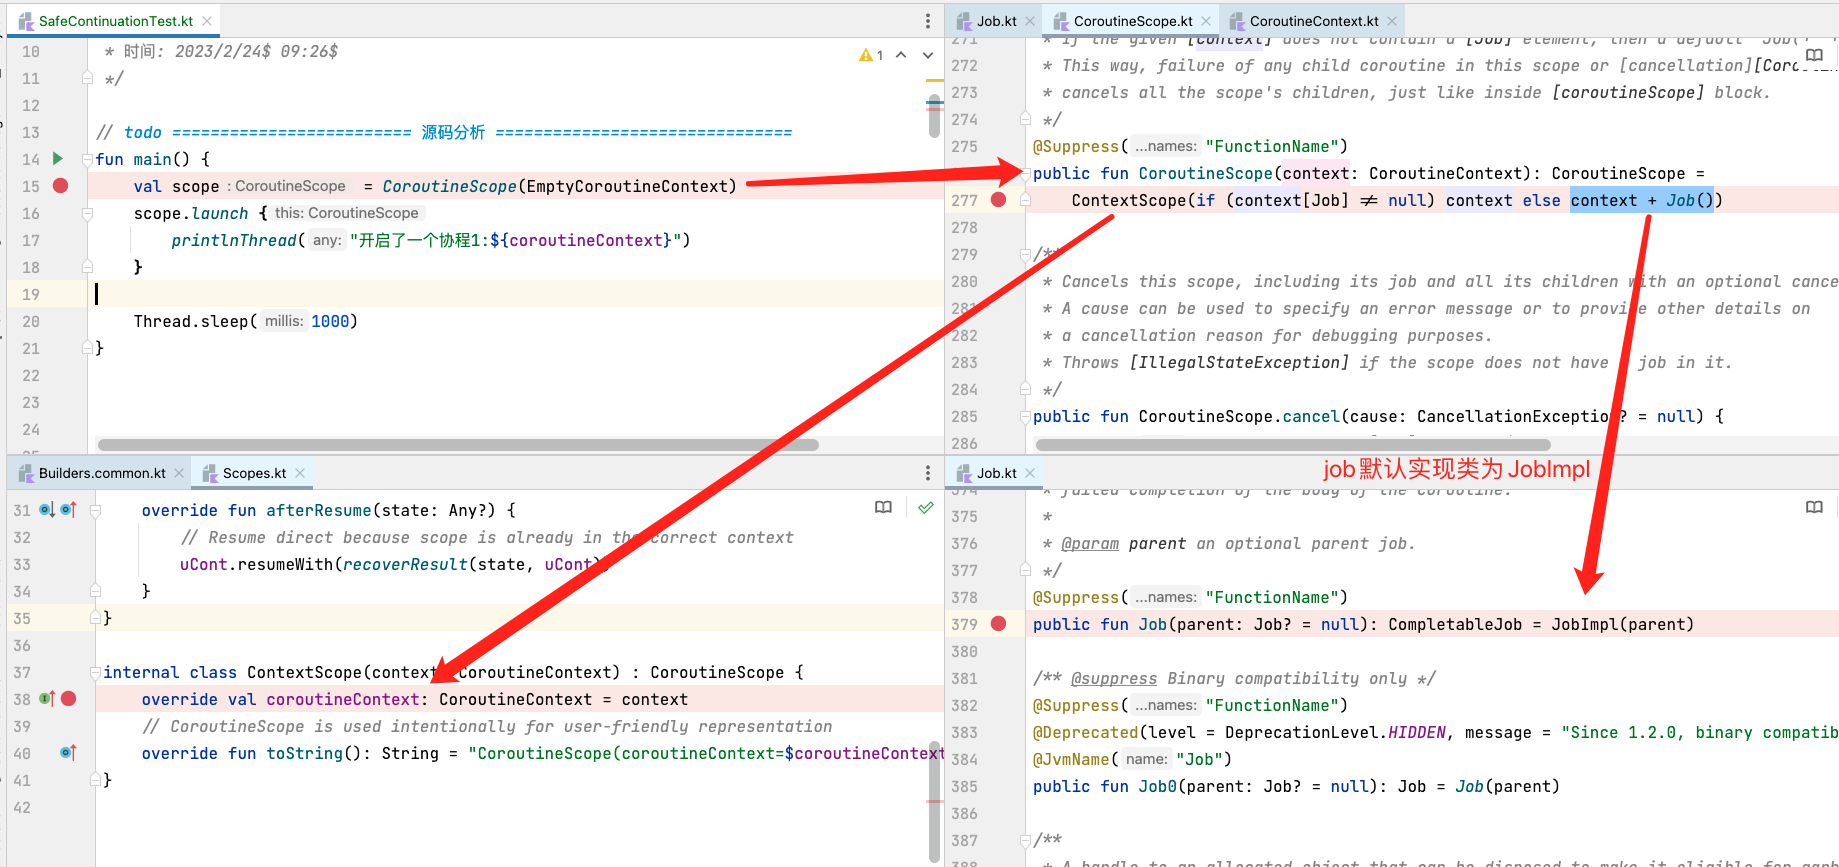This screenshot has width=1839, height=867.
Task: Switch to the CoroutineScope.kt tab
Action: [x=1133, y=21]
